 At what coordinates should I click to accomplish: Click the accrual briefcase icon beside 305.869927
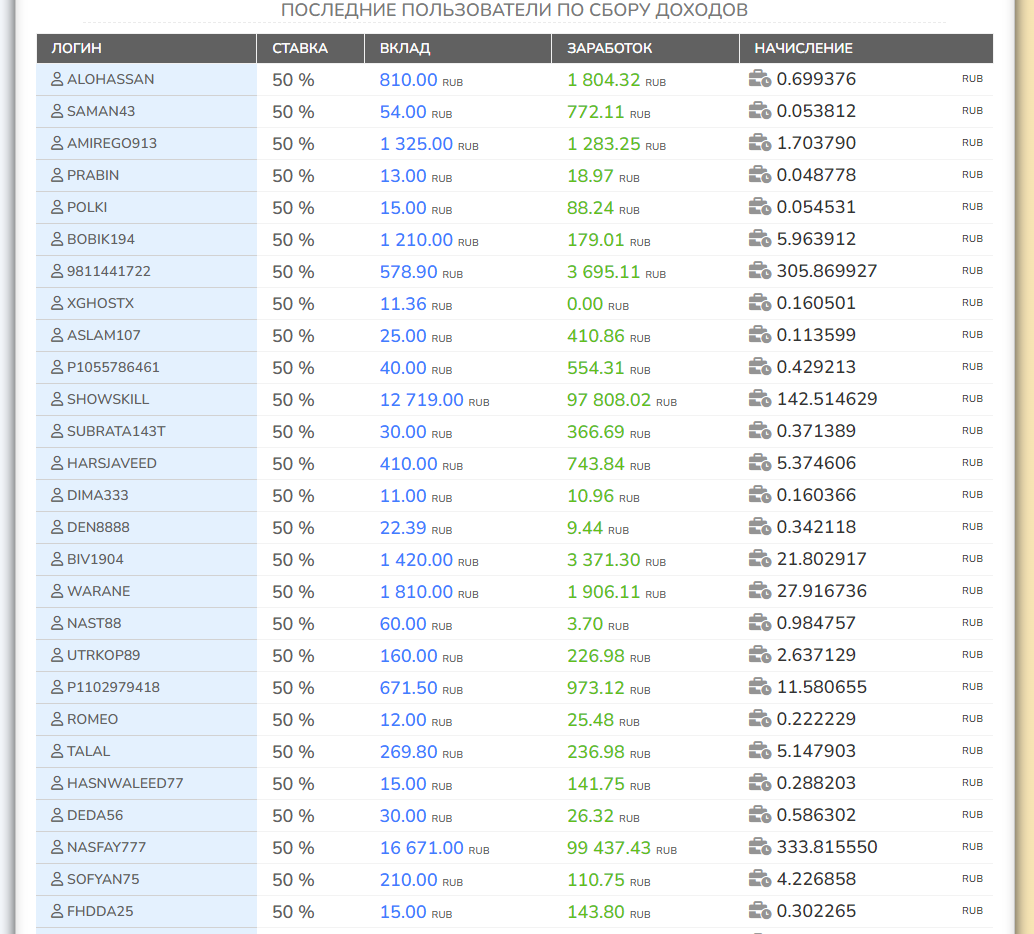pos(760,270)
